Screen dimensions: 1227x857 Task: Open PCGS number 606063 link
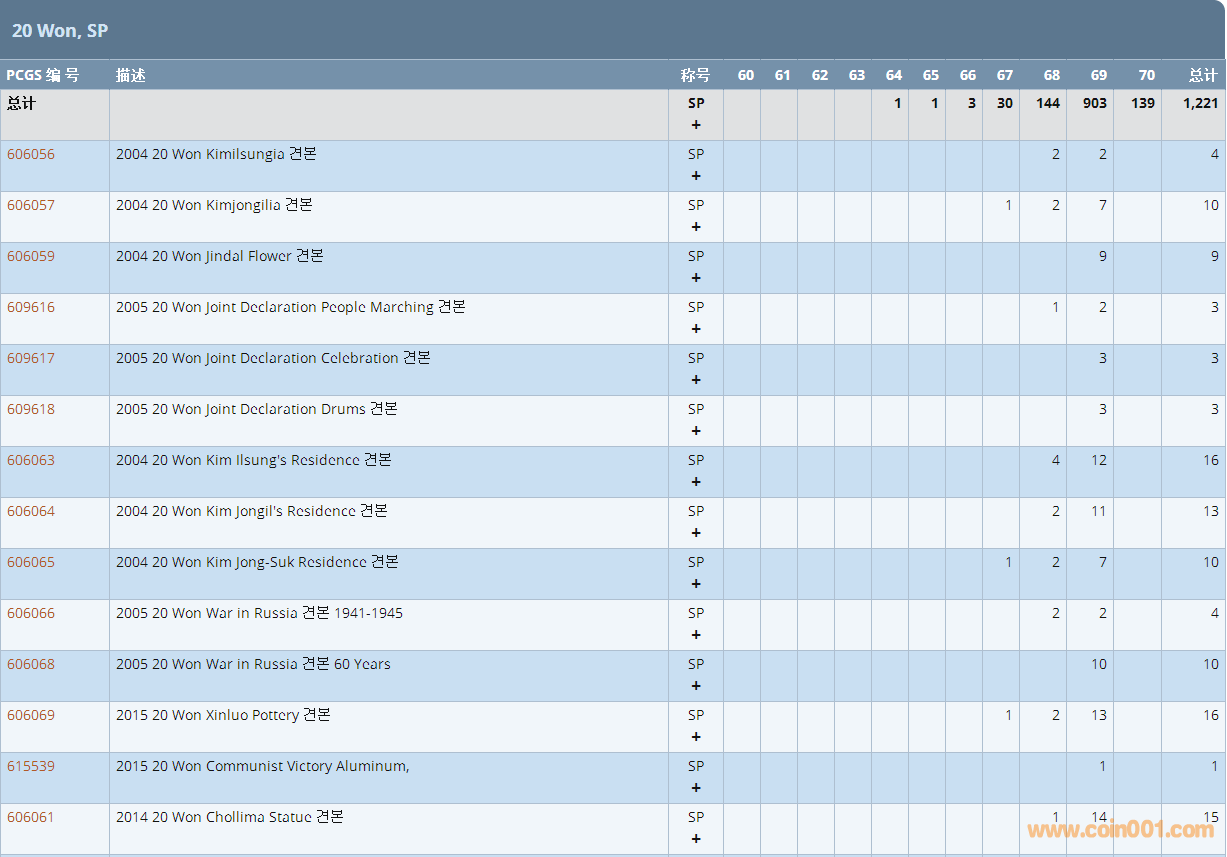pos(31,460)
